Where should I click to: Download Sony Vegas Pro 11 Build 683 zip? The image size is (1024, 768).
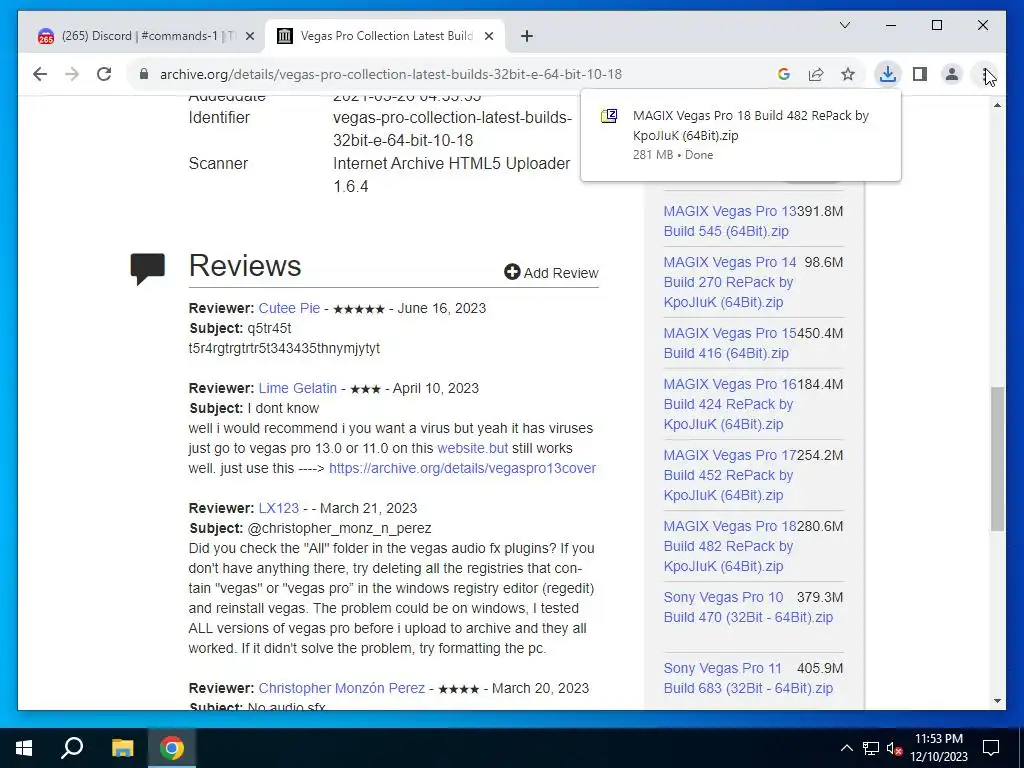(748, 678)
